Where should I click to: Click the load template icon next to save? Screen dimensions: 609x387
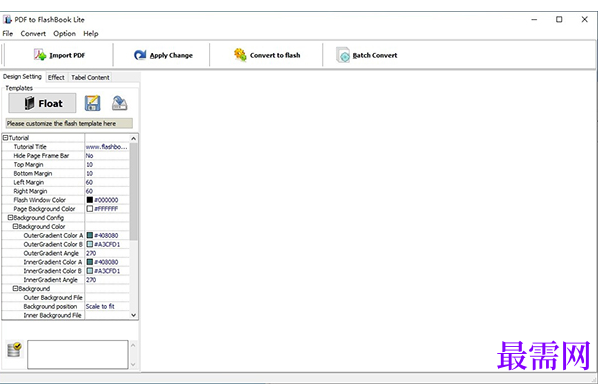point(119,103)
